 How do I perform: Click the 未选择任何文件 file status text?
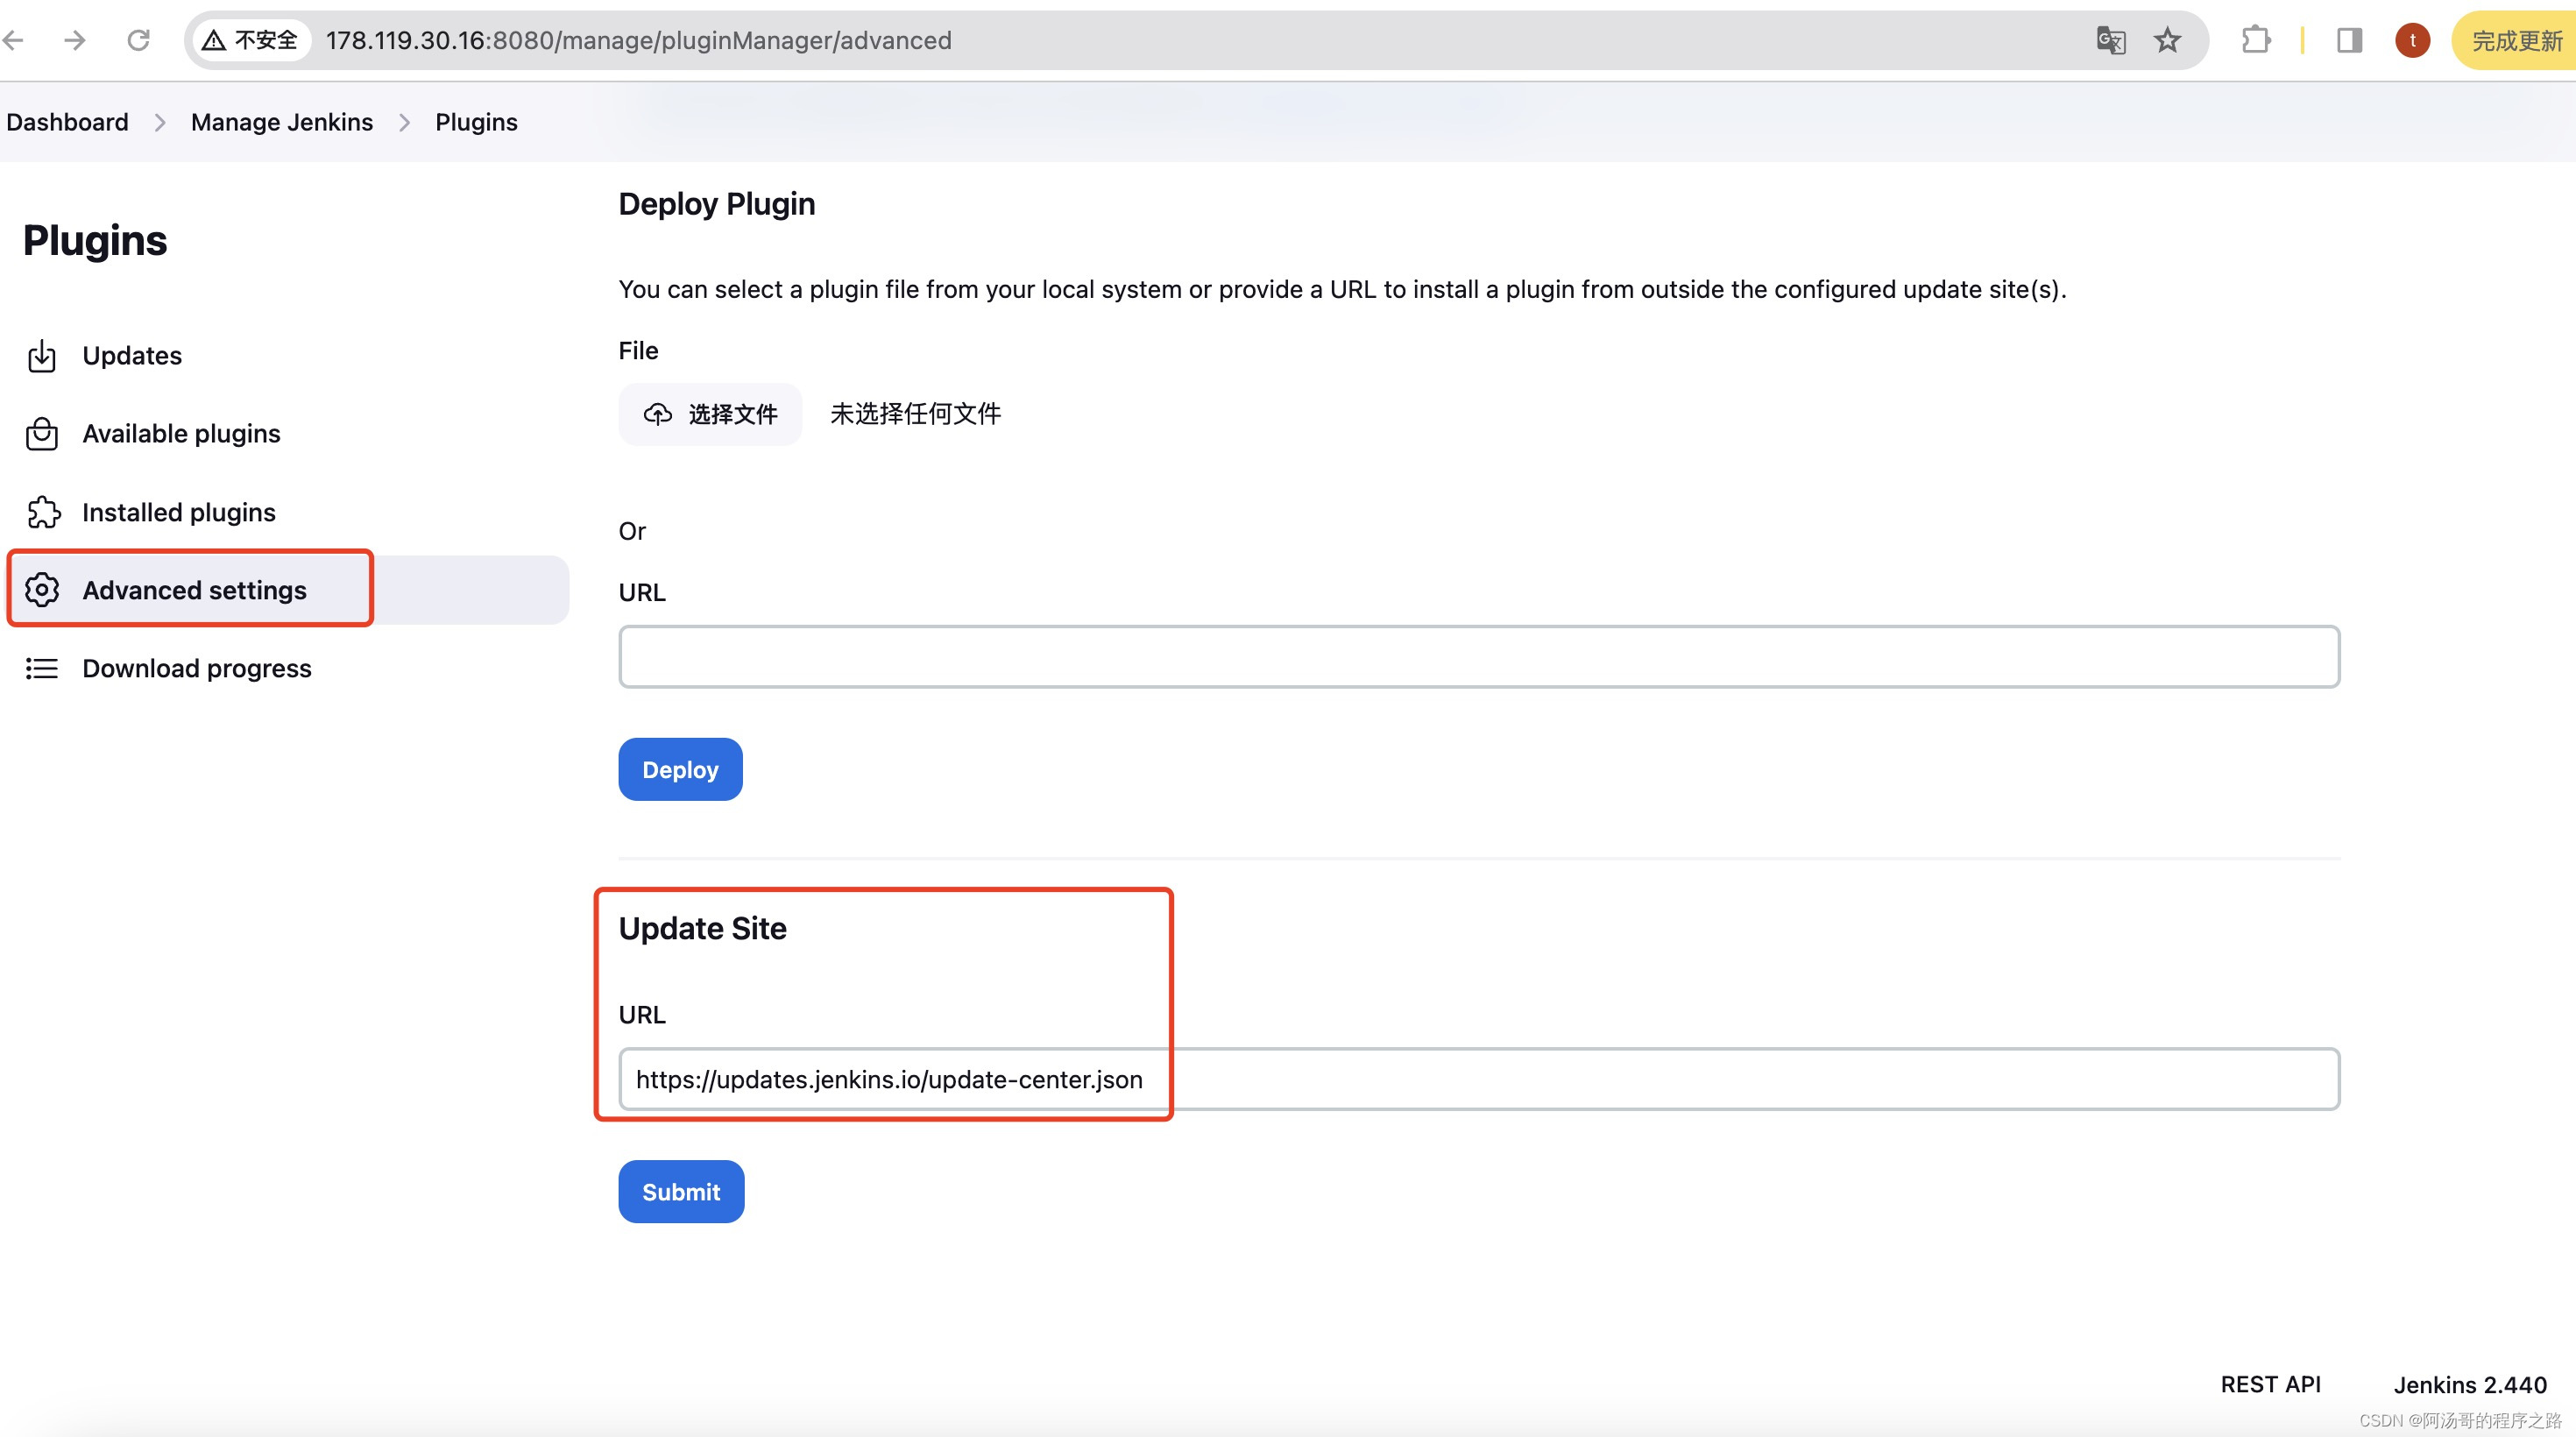pyautogui.click(x=915, y=414)
